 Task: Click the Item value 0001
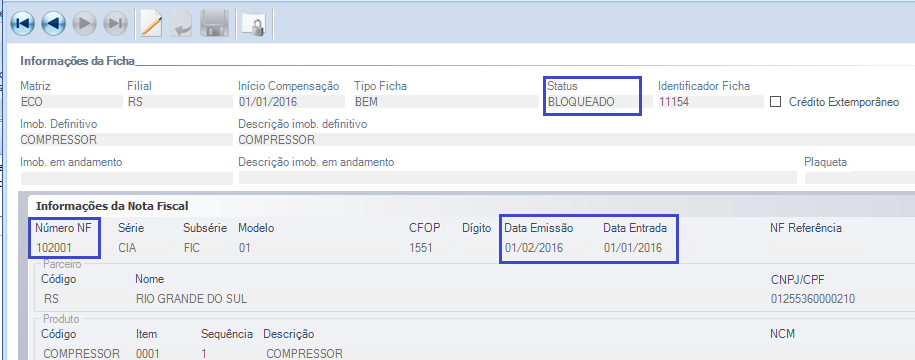point(148,354)
